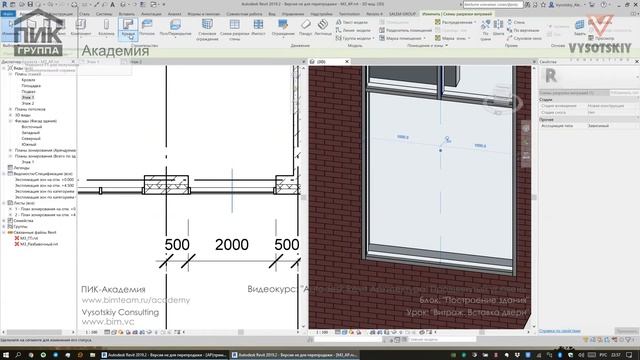Viewport: 640px width, 360px height.
Task: Click the Favorites star icon in title bar
Action: [543, 4]
